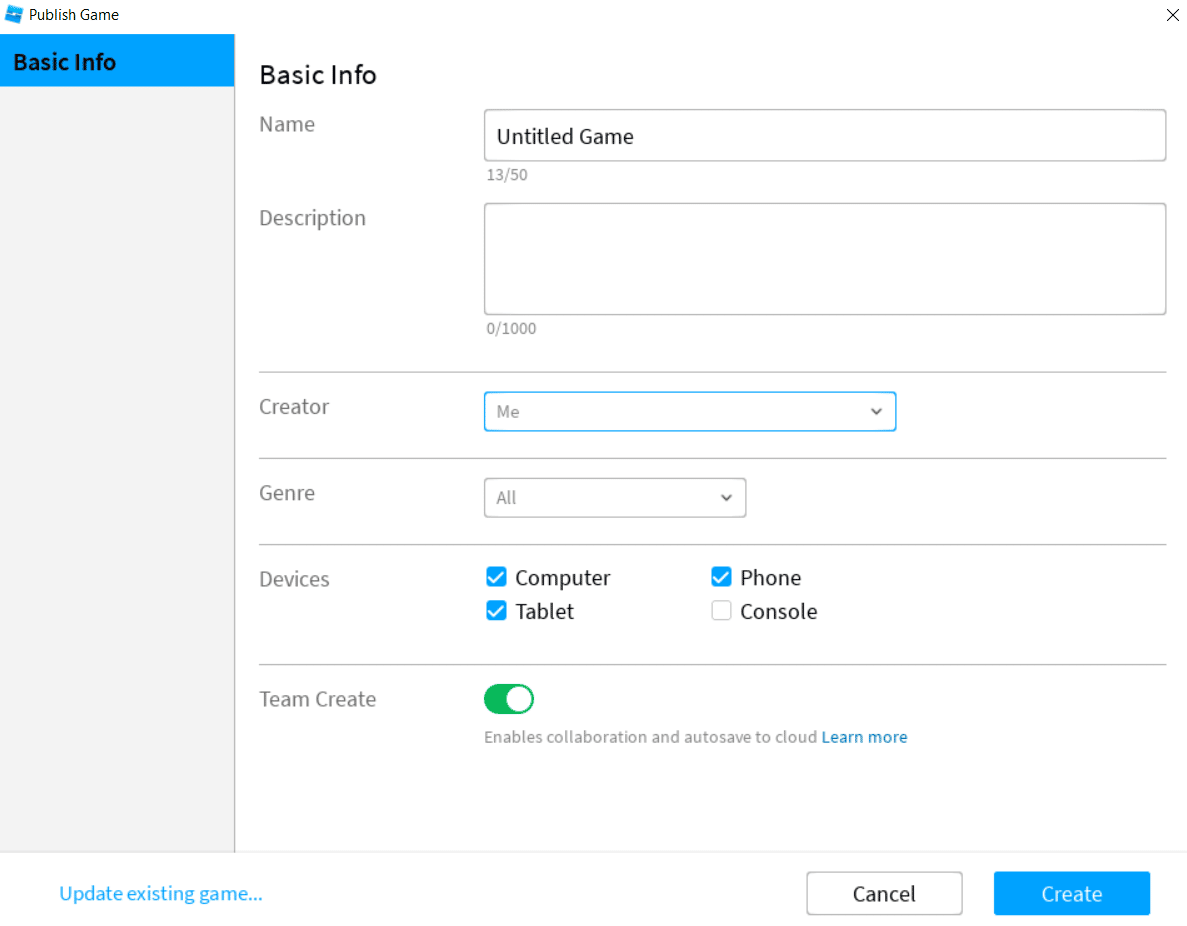The image size is (1187, 926).
Task: Click the Devices label
Action: click(294, 579)
